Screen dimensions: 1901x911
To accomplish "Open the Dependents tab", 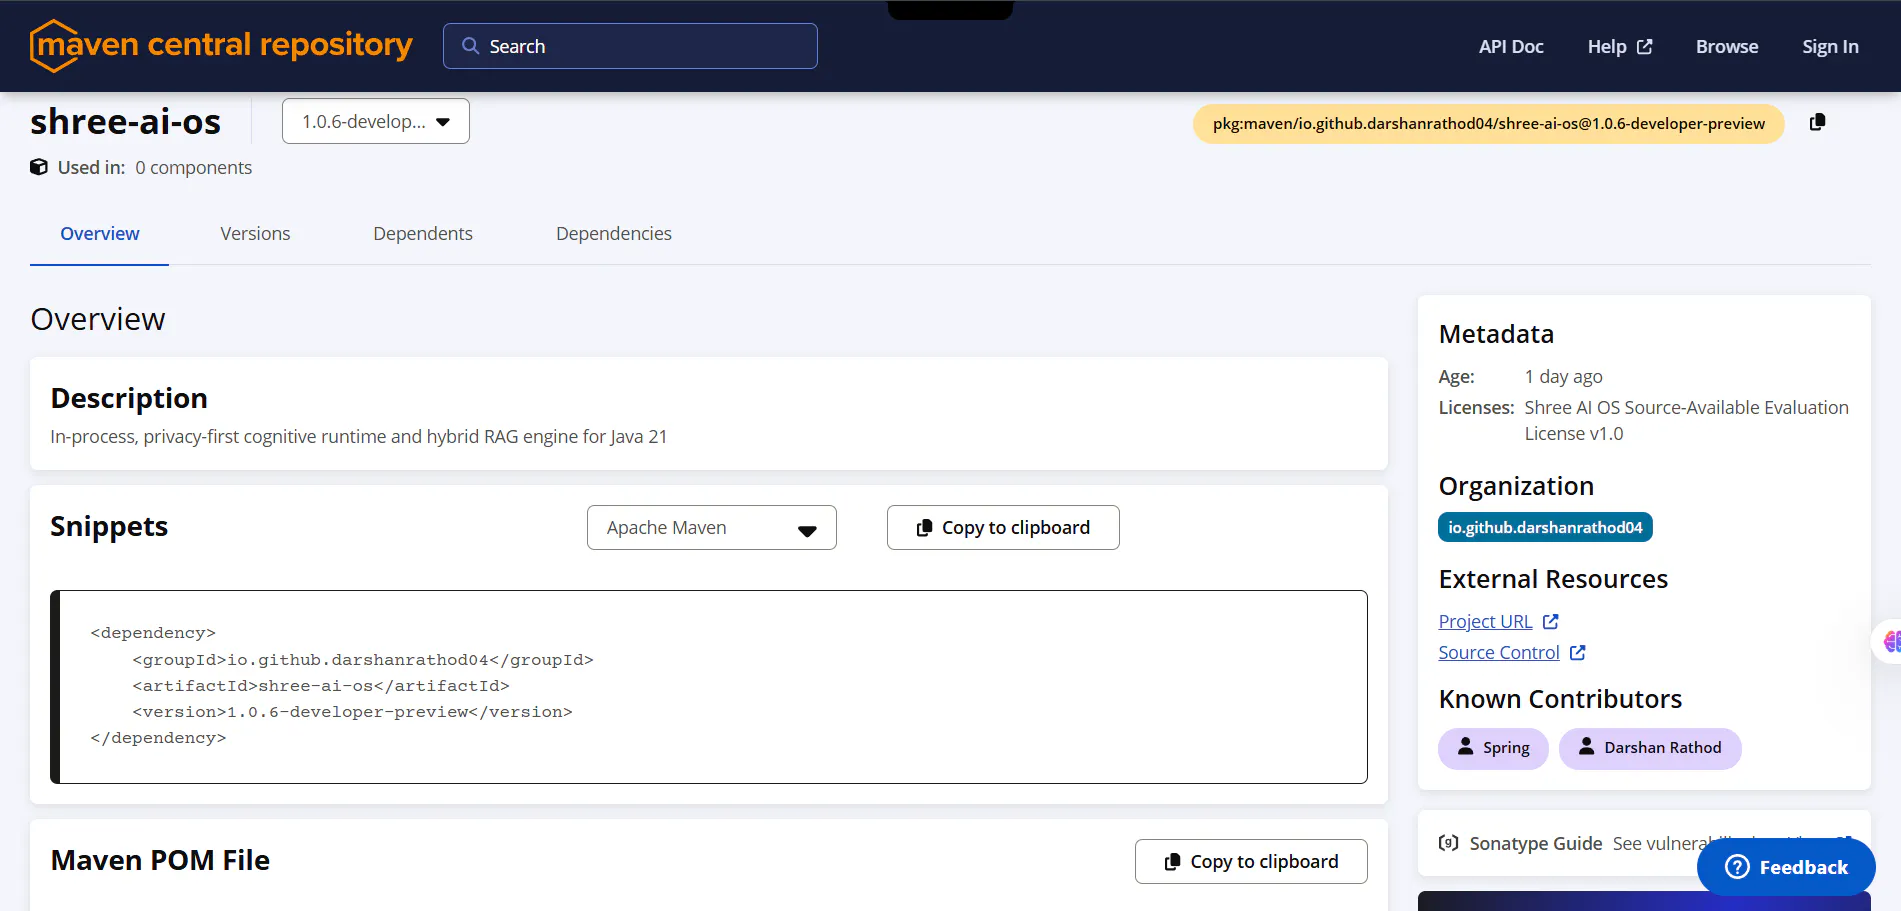I will click(423, 234).
